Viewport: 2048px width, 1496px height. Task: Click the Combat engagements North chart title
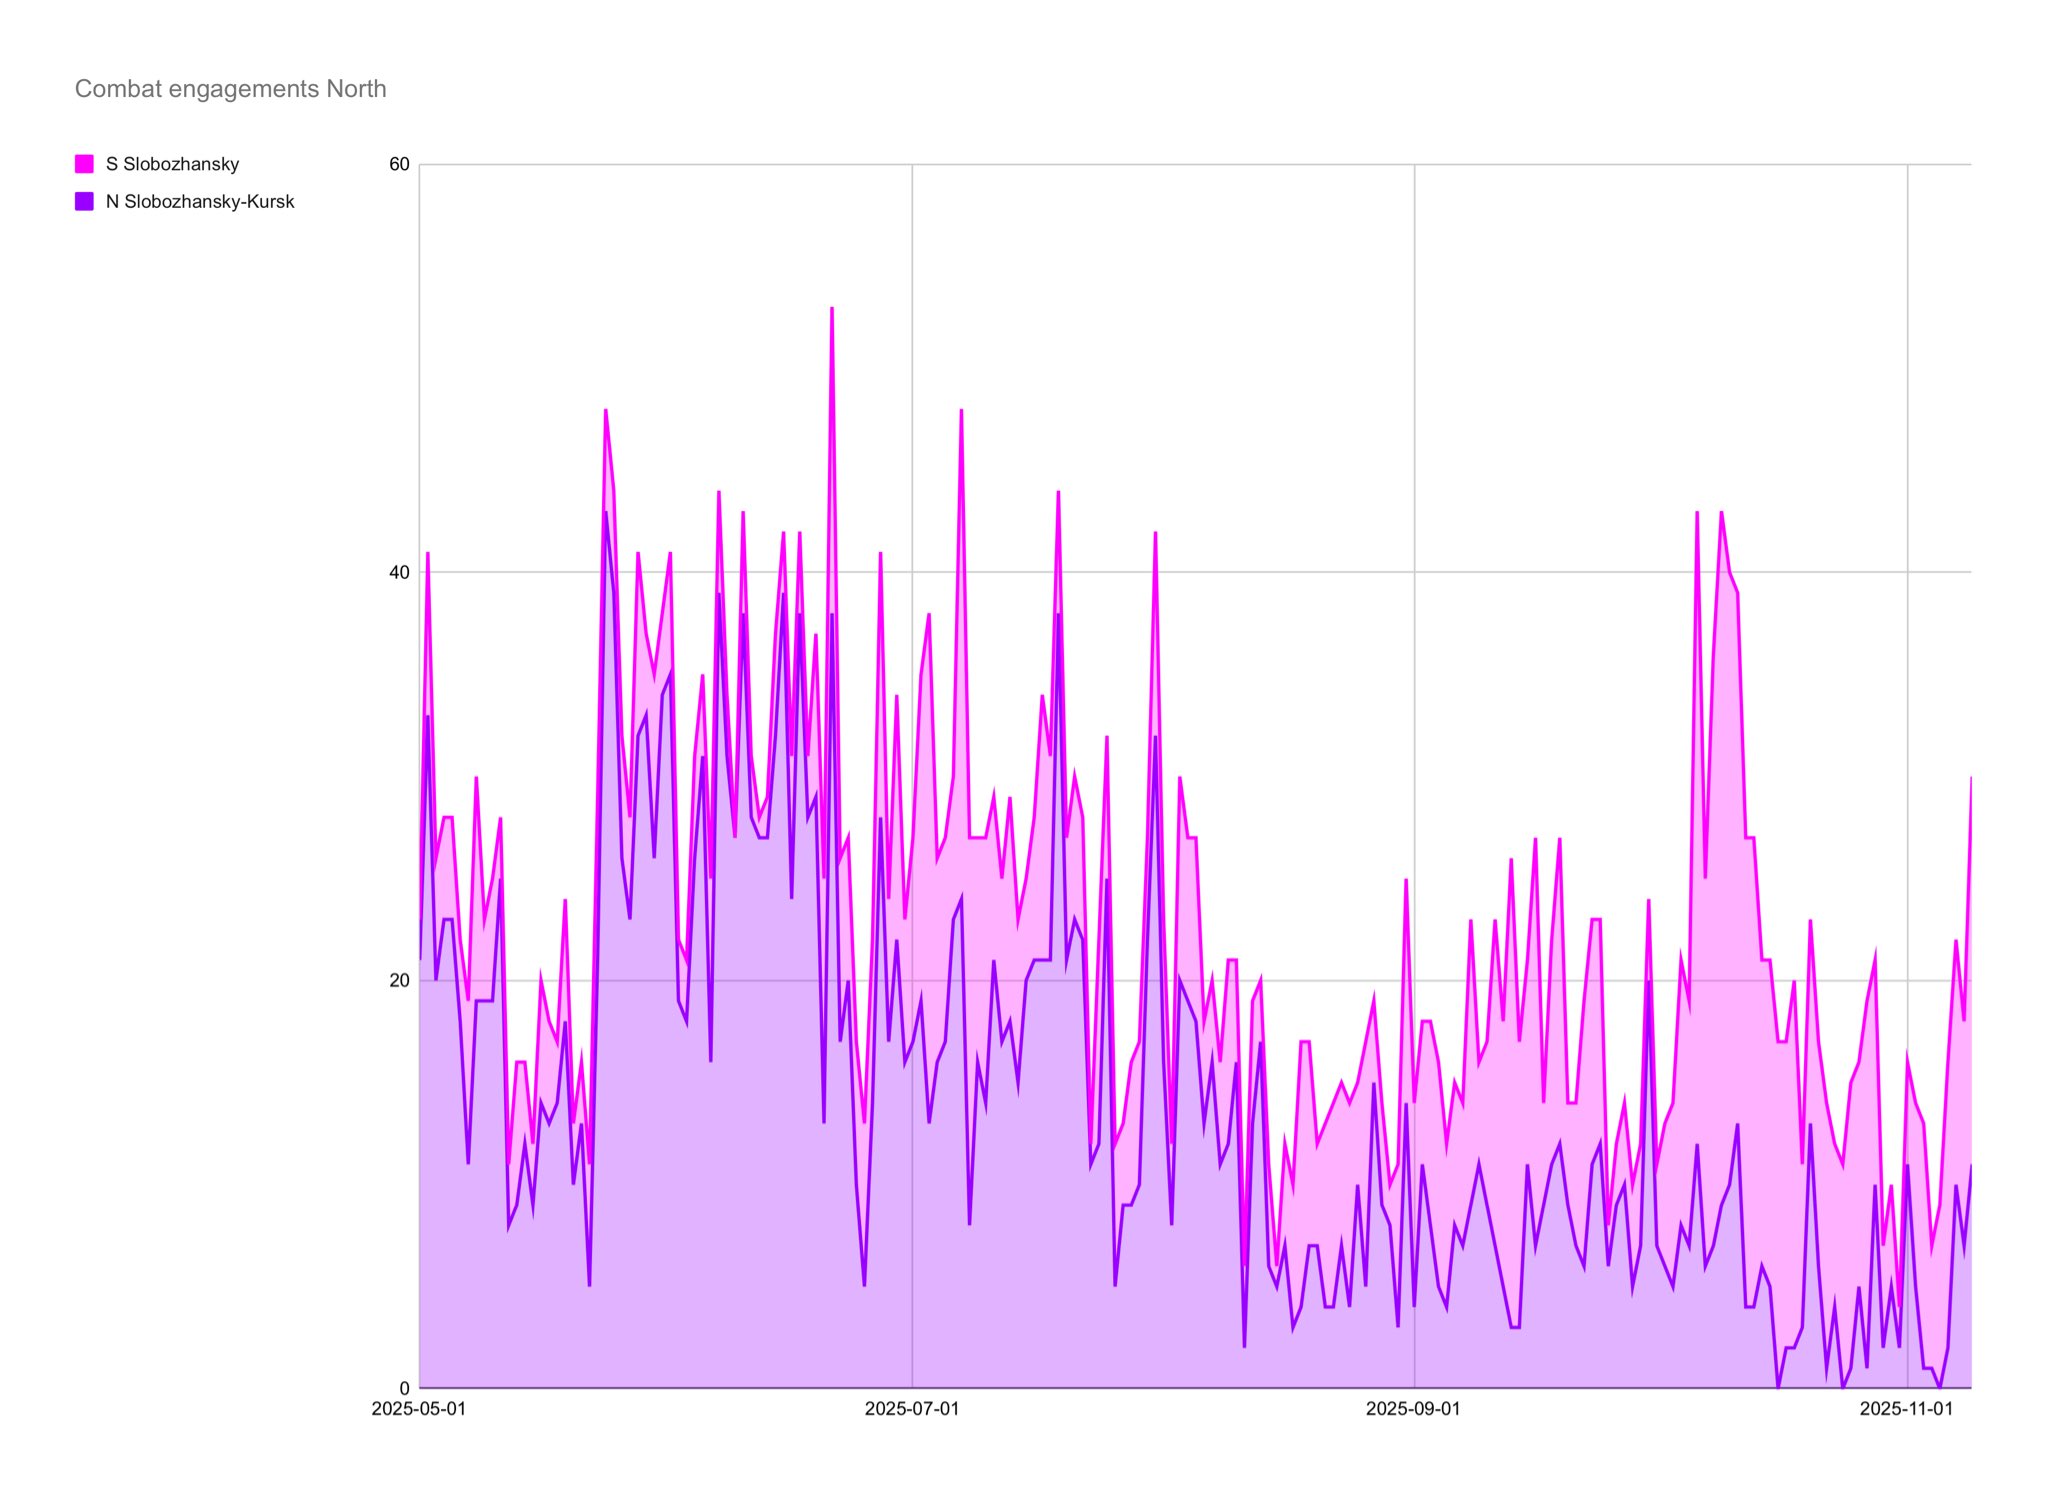(x=230, y=89)
